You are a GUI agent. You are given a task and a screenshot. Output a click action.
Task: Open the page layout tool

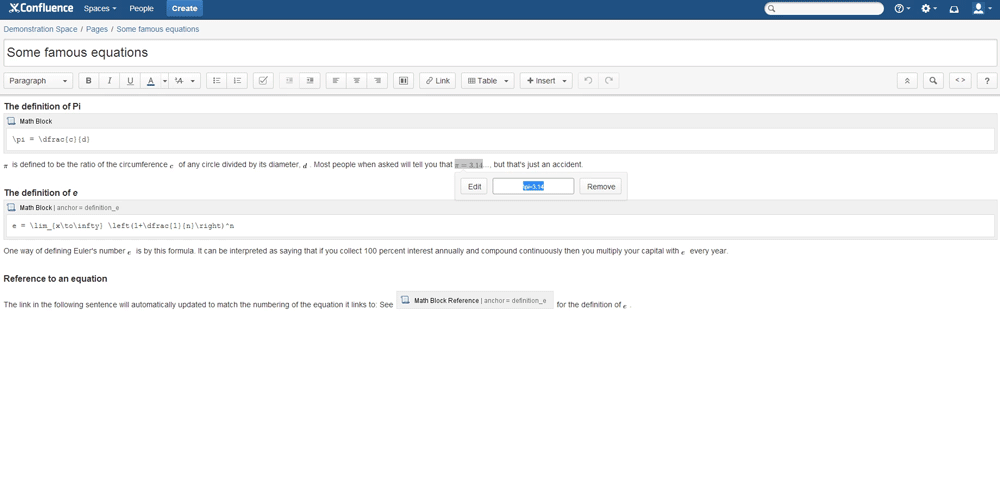click(404, 81)
